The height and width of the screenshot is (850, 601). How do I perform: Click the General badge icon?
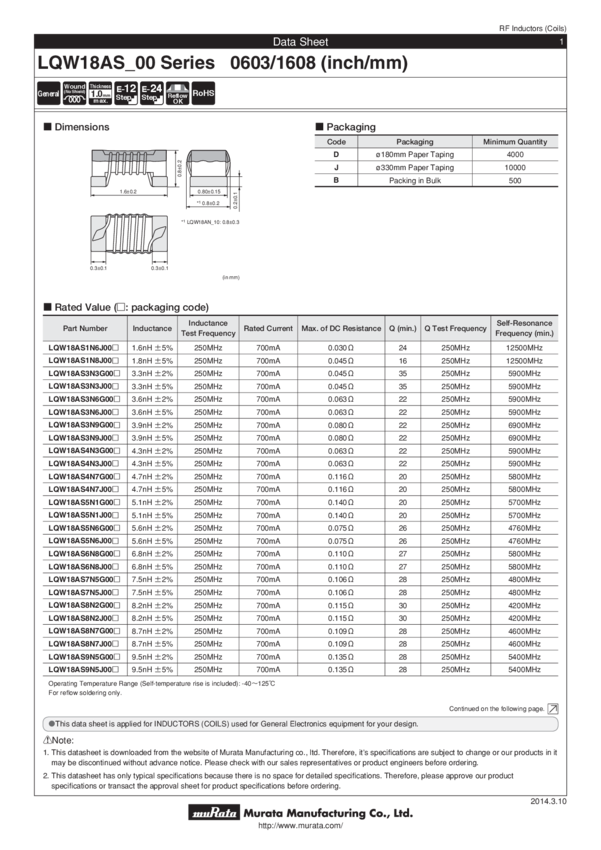pyautogui.click(x=48, y=93)
